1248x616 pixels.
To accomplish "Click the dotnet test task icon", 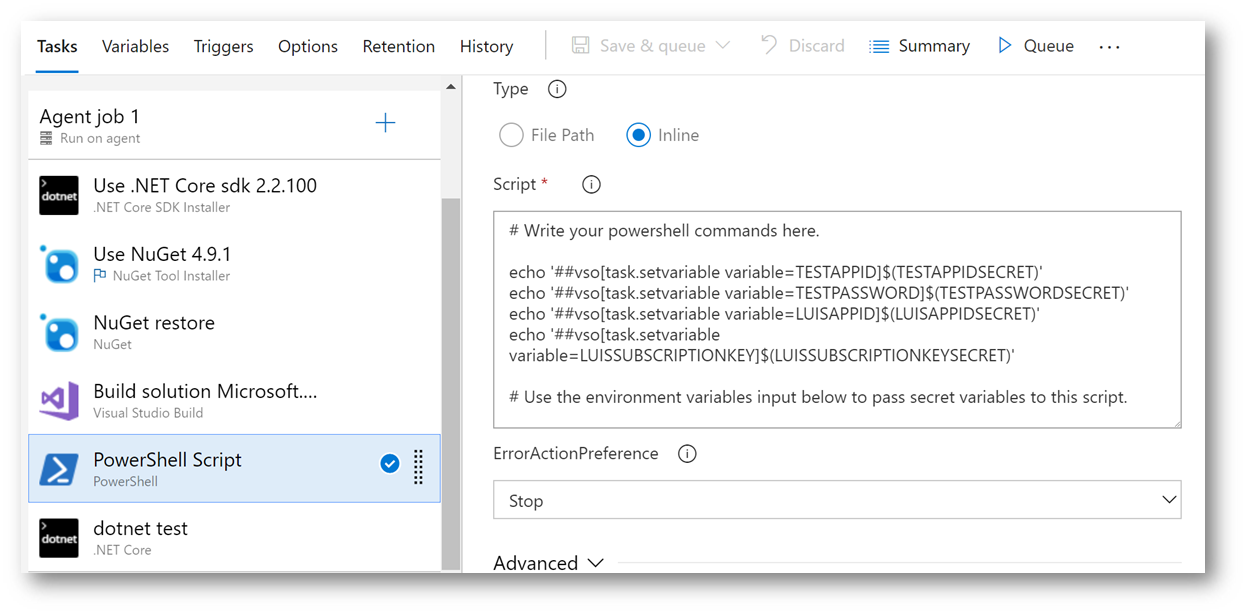I will [59, 538].
